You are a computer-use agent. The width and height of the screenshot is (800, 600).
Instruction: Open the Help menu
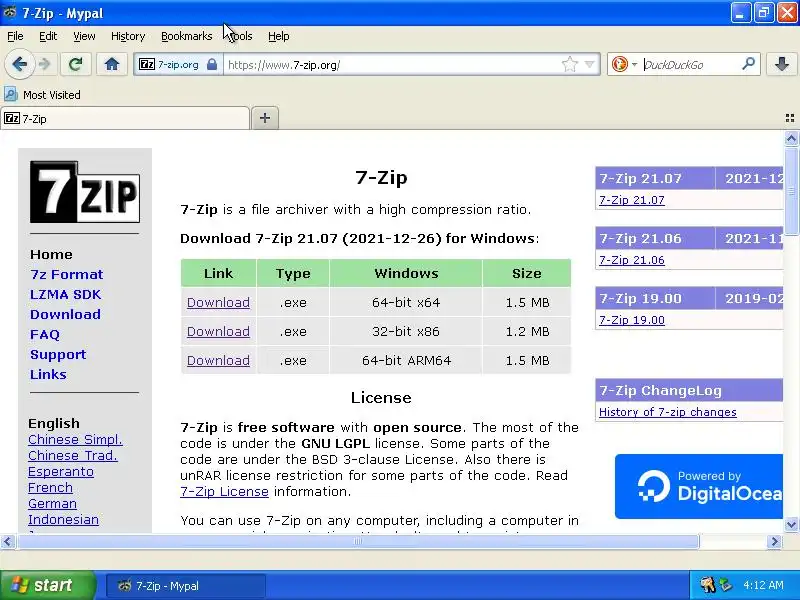pos(279,36)
